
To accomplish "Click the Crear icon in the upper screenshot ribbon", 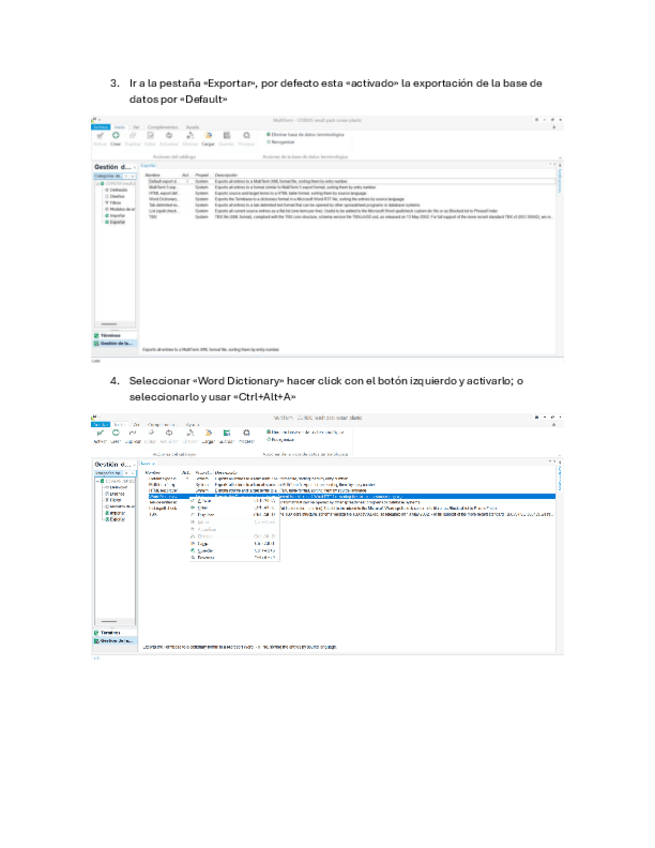I will click(115, 138).
